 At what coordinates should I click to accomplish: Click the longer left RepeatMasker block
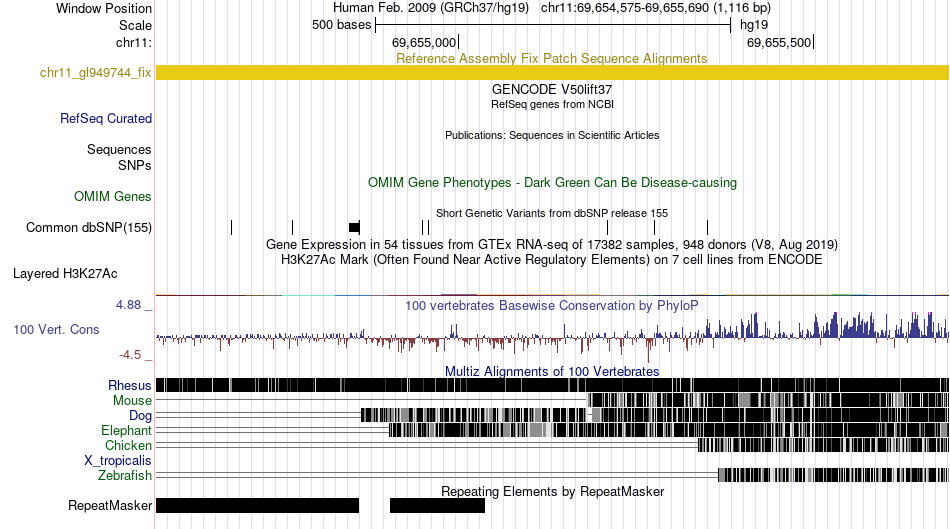coord(257,505)
